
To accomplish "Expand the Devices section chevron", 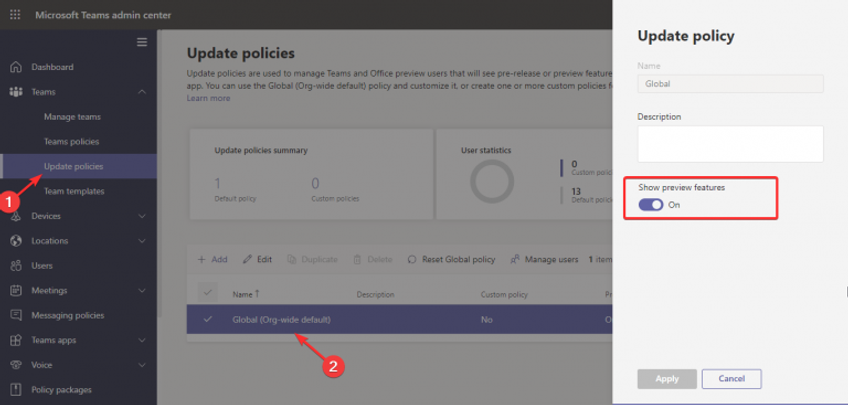I will point(142,216).
